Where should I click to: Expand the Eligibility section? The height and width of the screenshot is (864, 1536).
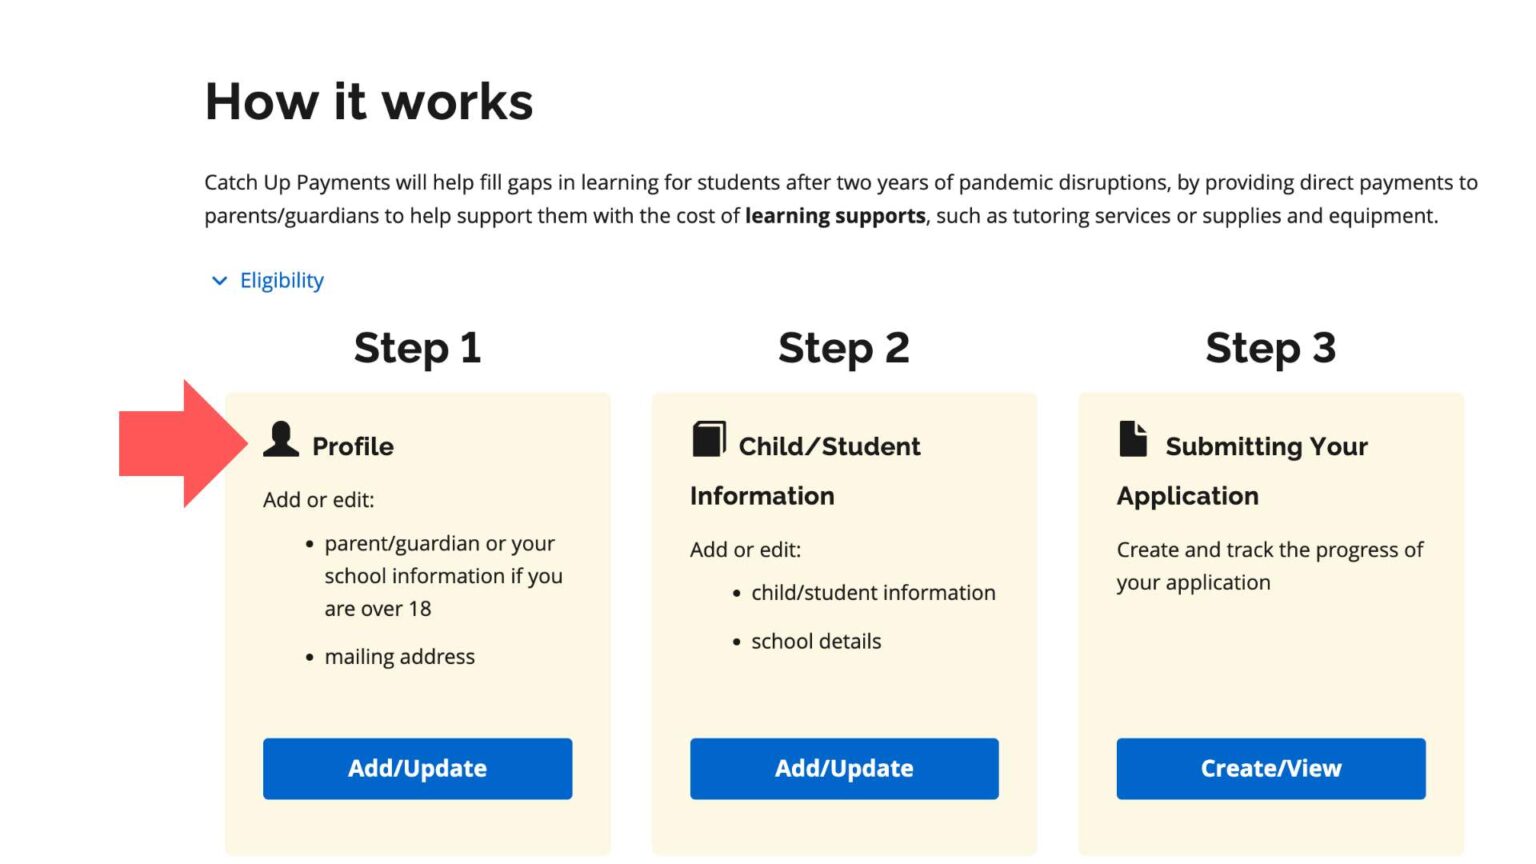click(x=280, y=280)
